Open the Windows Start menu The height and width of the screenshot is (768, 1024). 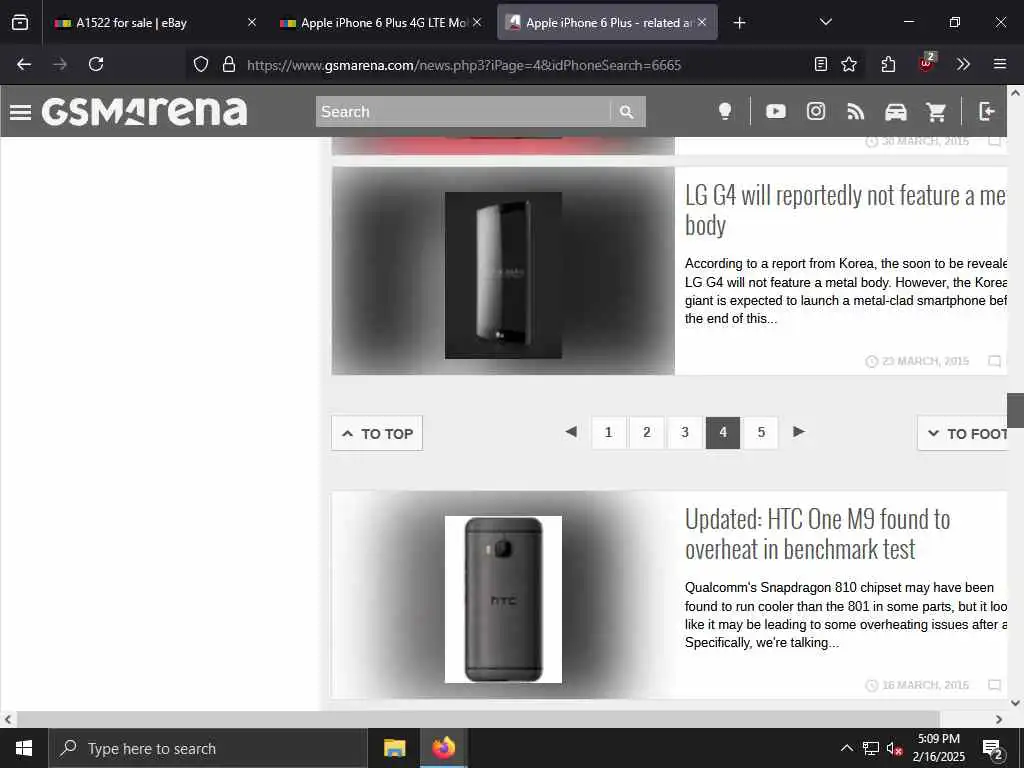(24, 748)
